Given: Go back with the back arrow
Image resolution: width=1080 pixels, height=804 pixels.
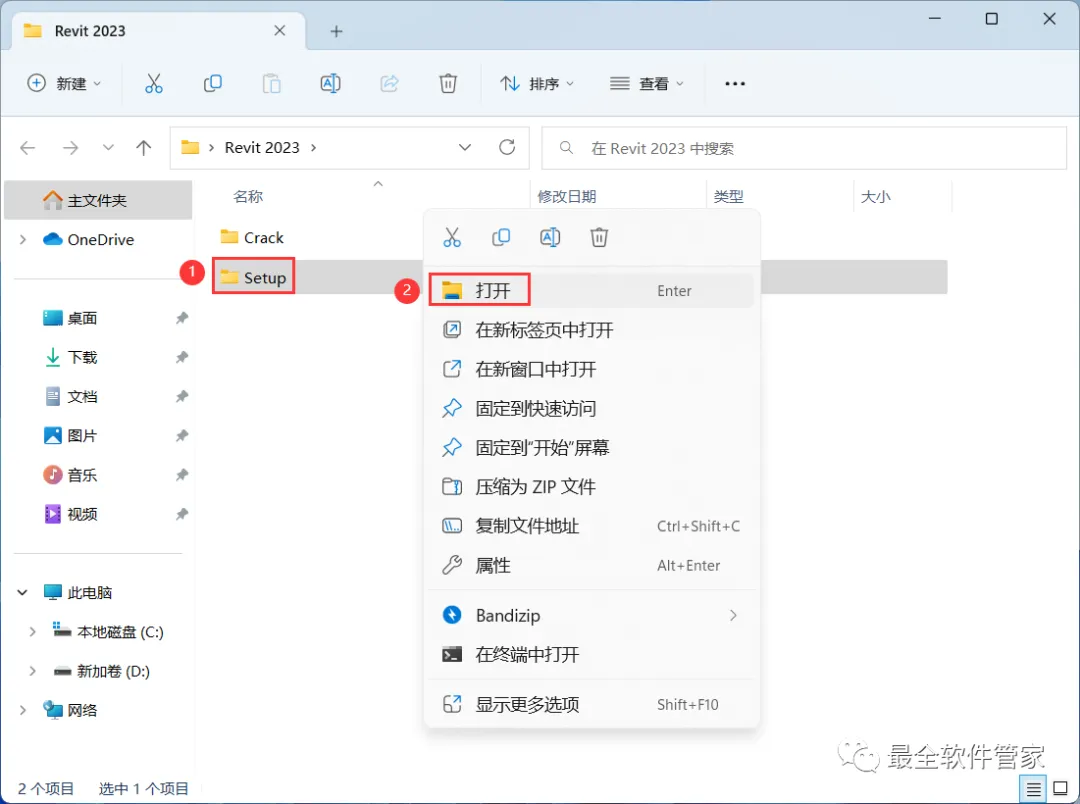Looking at the screenshot, I should [28, 147].
